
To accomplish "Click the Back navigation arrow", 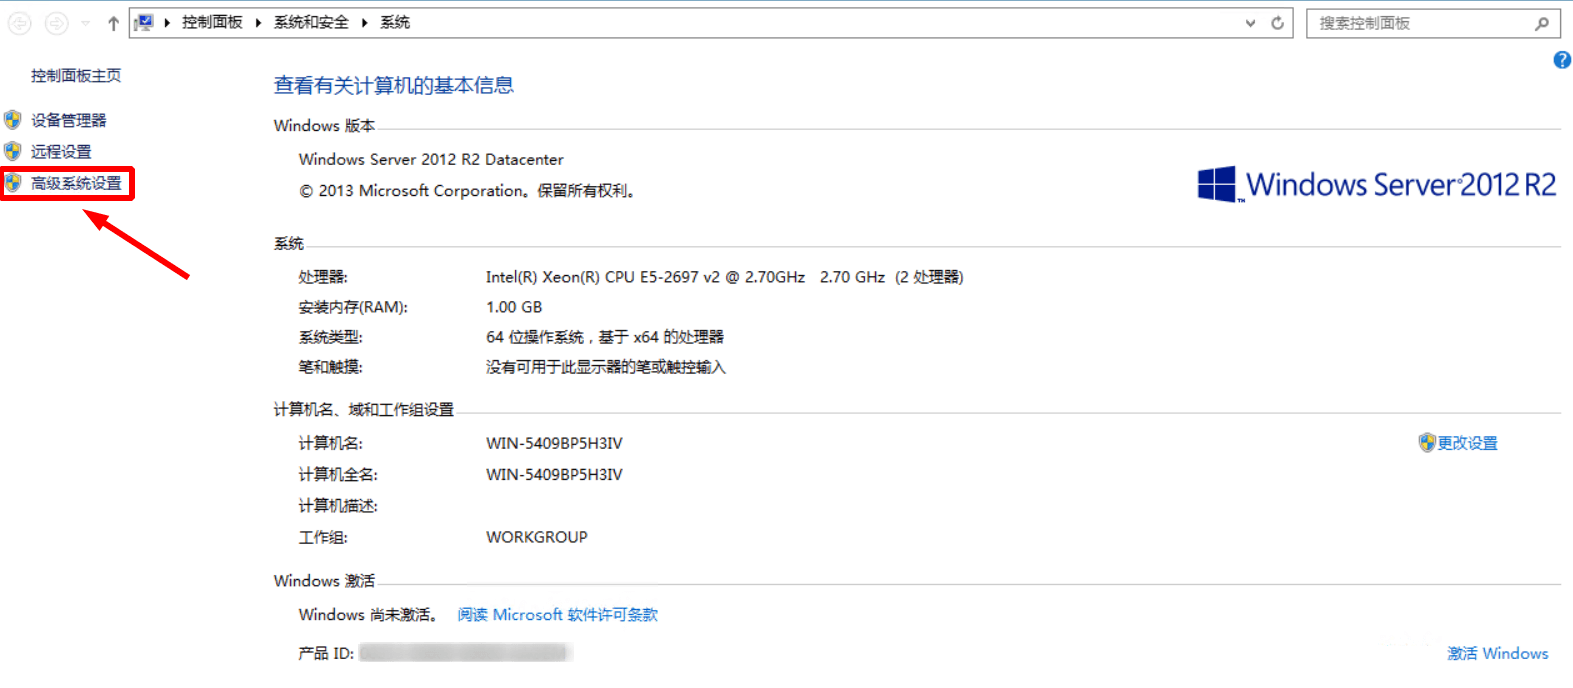I will pos(19,23).
